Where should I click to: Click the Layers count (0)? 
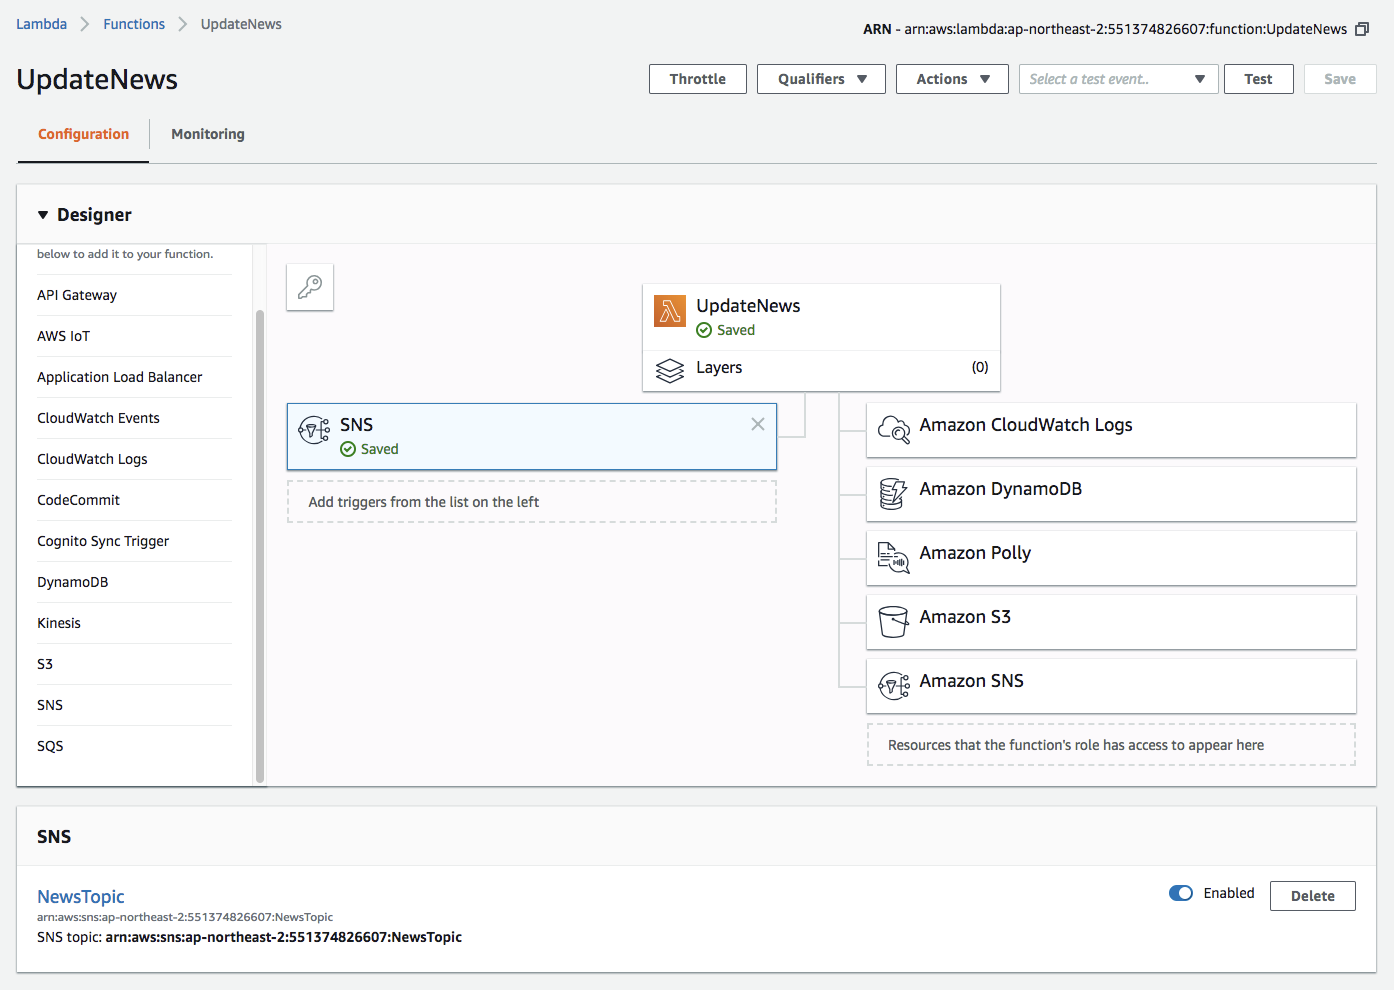[980, 367]
